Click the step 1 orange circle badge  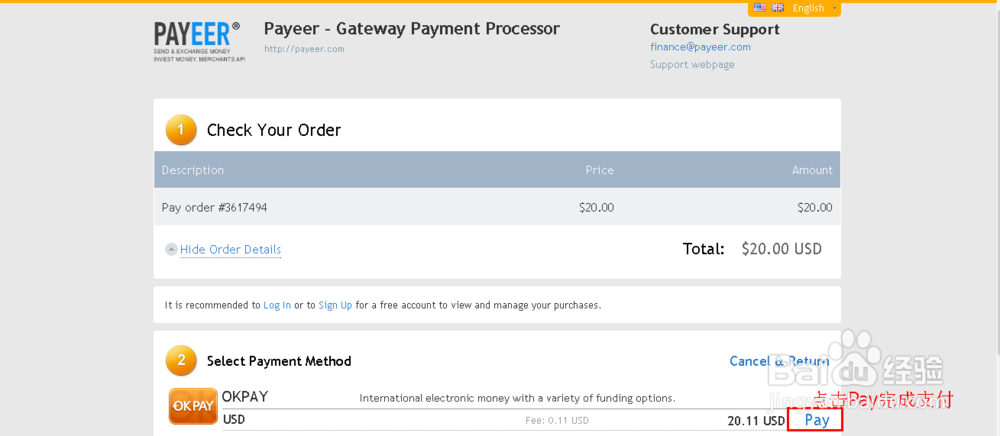(x=181, y=130)
